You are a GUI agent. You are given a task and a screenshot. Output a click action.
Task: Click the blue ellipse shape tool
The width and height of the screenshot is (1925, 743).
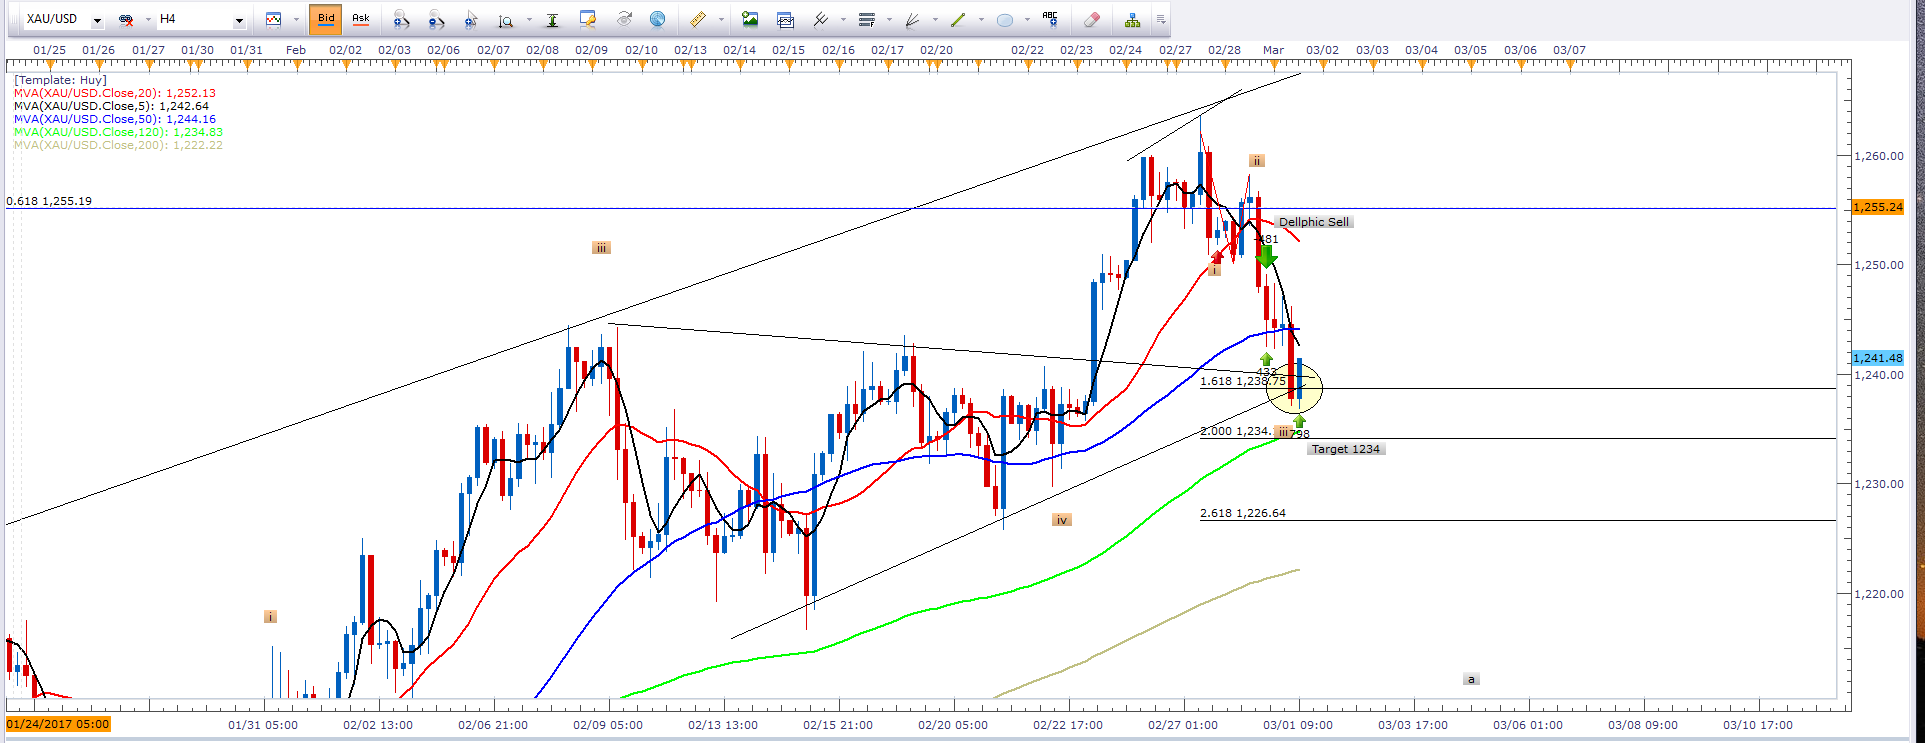click(x=1005, y=19)
